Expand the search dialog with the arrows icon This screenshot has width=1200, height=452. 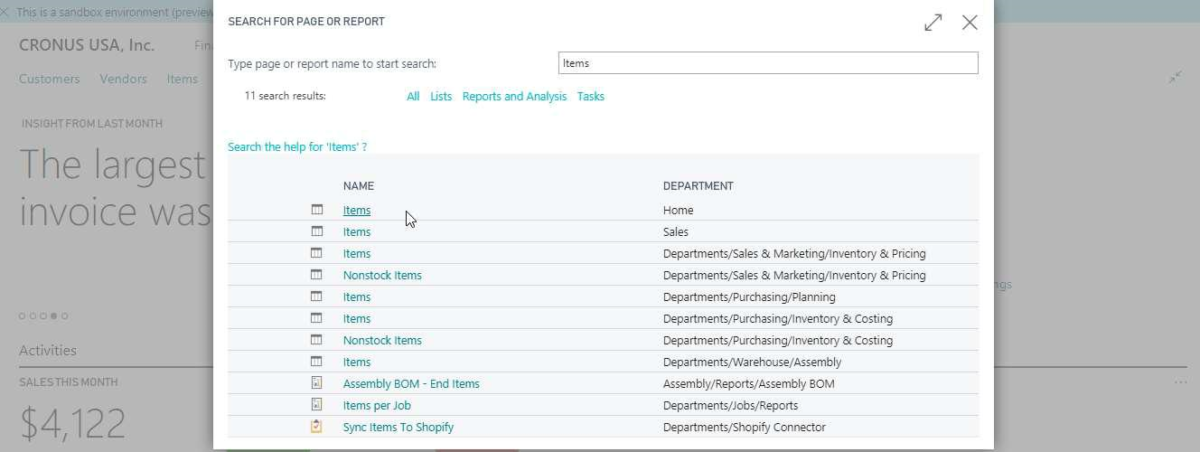click(x=934, y=22)
